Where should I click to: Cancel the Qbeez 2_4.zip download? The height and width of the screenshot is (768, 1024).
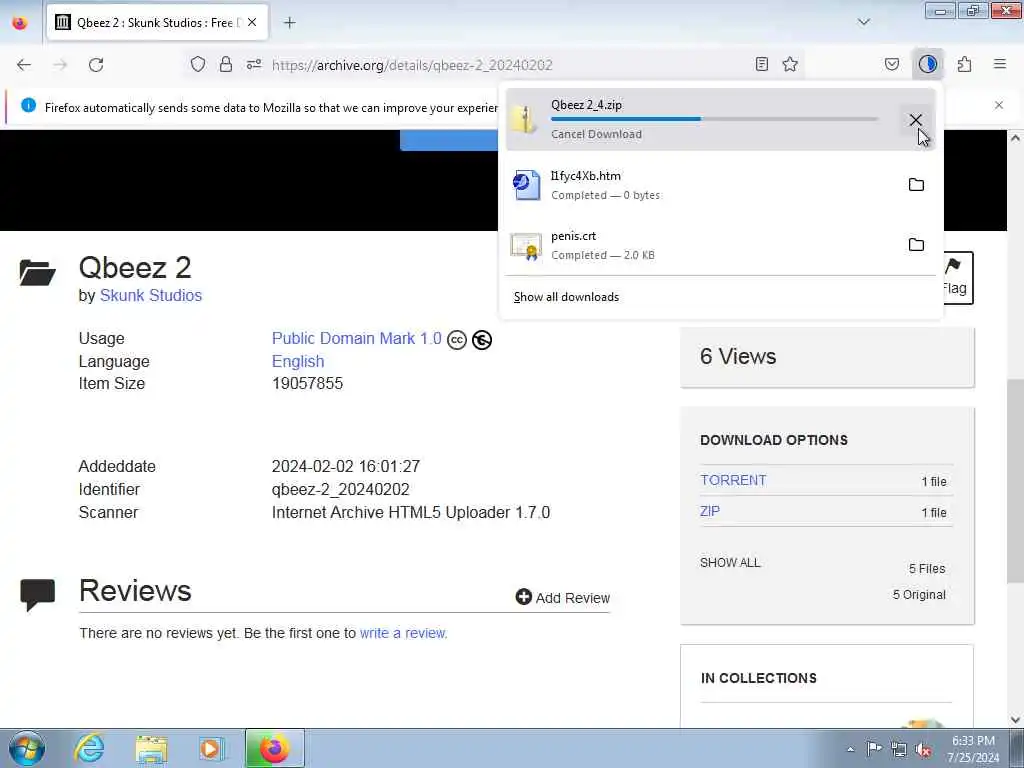click(916, 120)
